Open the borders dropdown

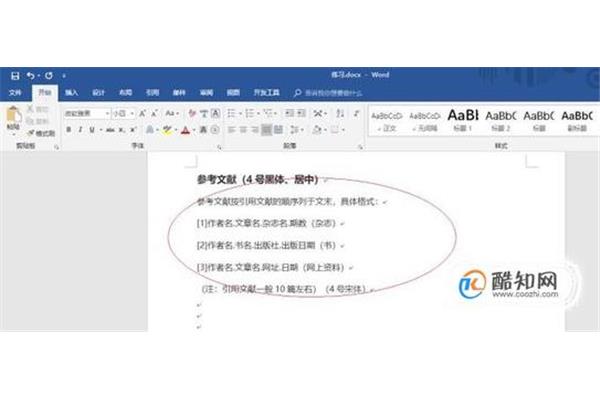tap(343, 131)
